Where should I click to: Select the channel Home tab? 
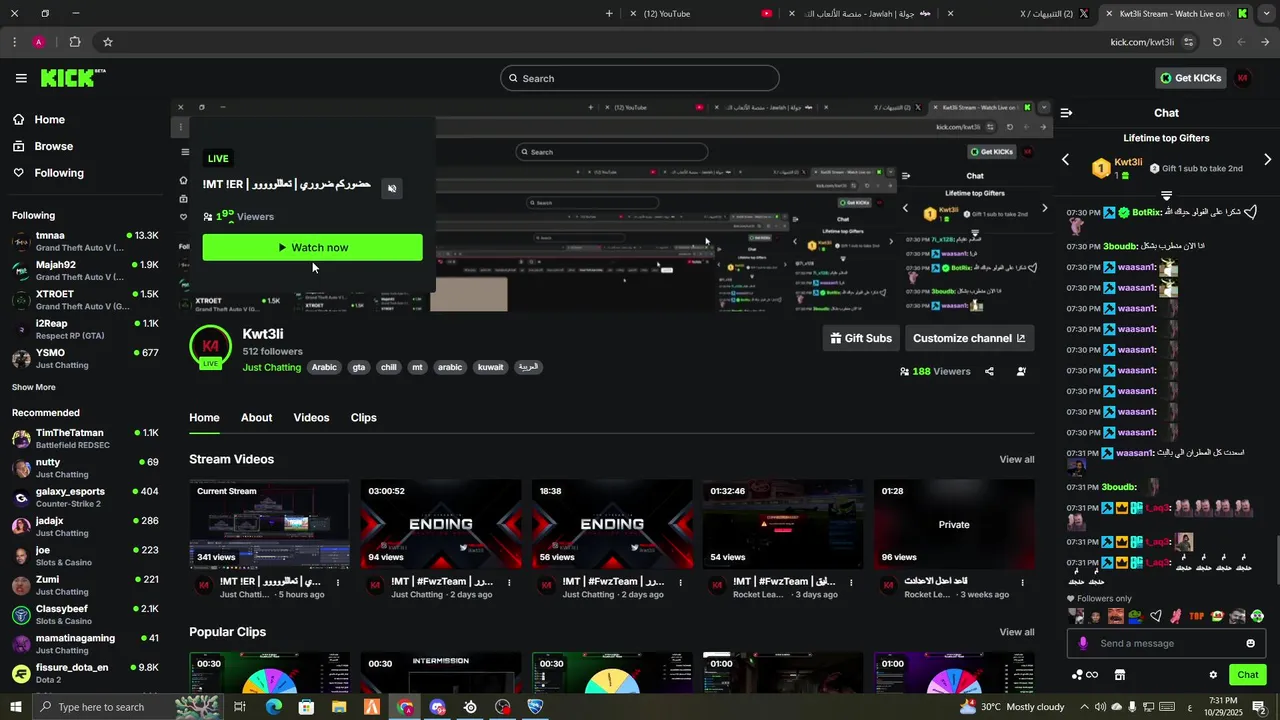click(204, 418)
